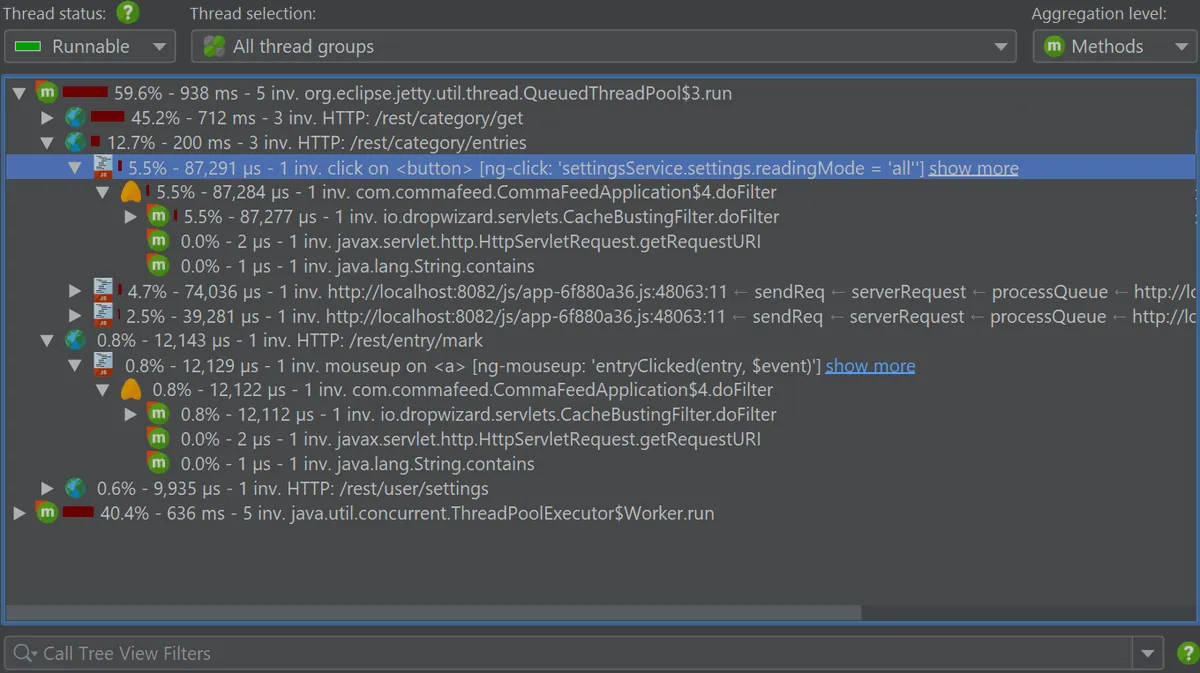
Task: Click the horizontal scrollbar under call tree
Action: click(433, 612)
